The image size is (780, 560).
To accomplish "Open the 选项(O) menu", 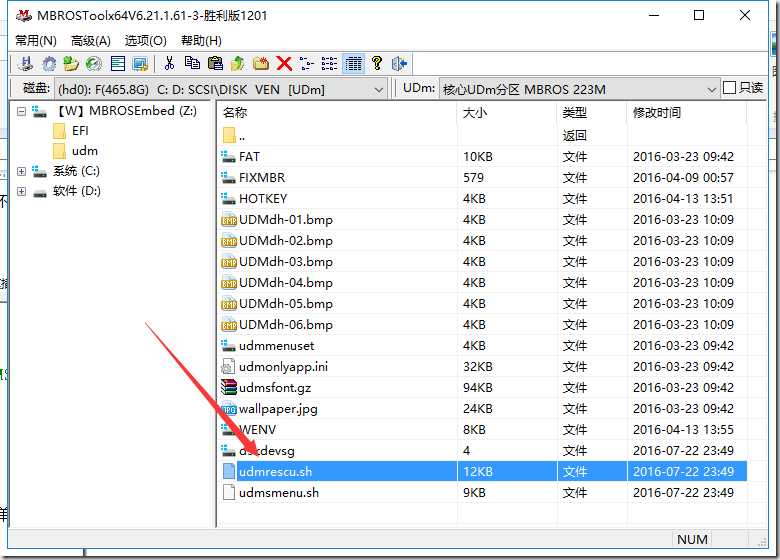I will (145, 40).
